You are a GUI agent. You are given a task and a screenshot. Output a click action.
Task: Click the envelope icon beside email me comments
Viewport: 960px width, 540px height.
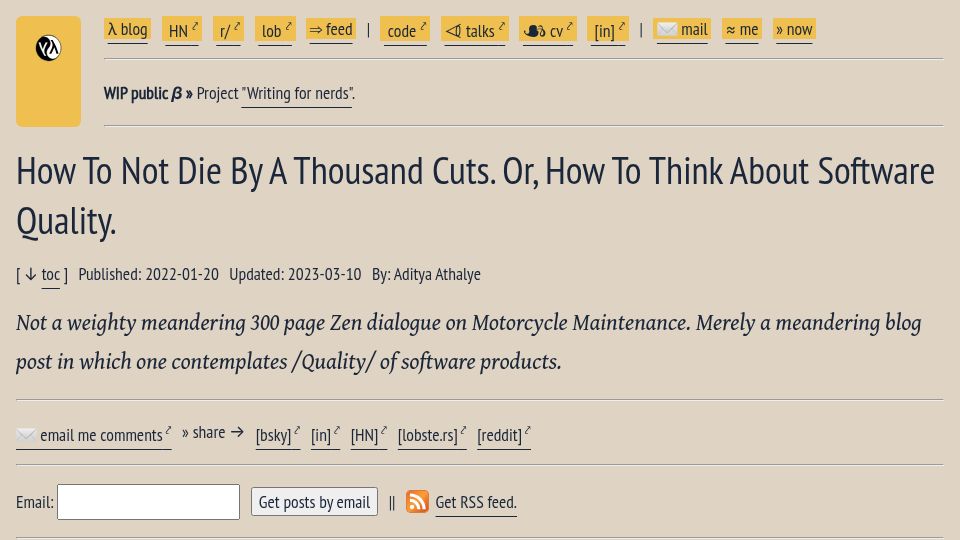click(26, 435)
